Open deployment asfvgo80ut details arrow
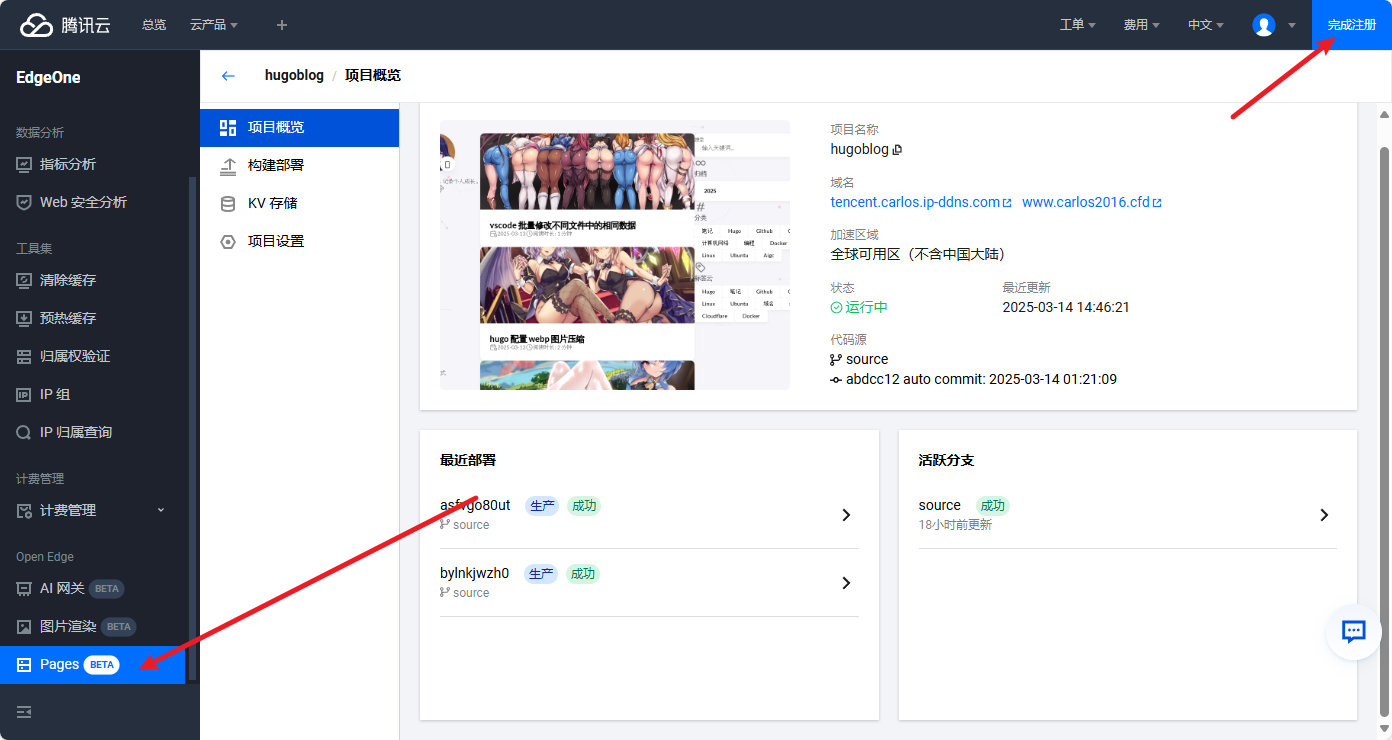 [846, 515]
